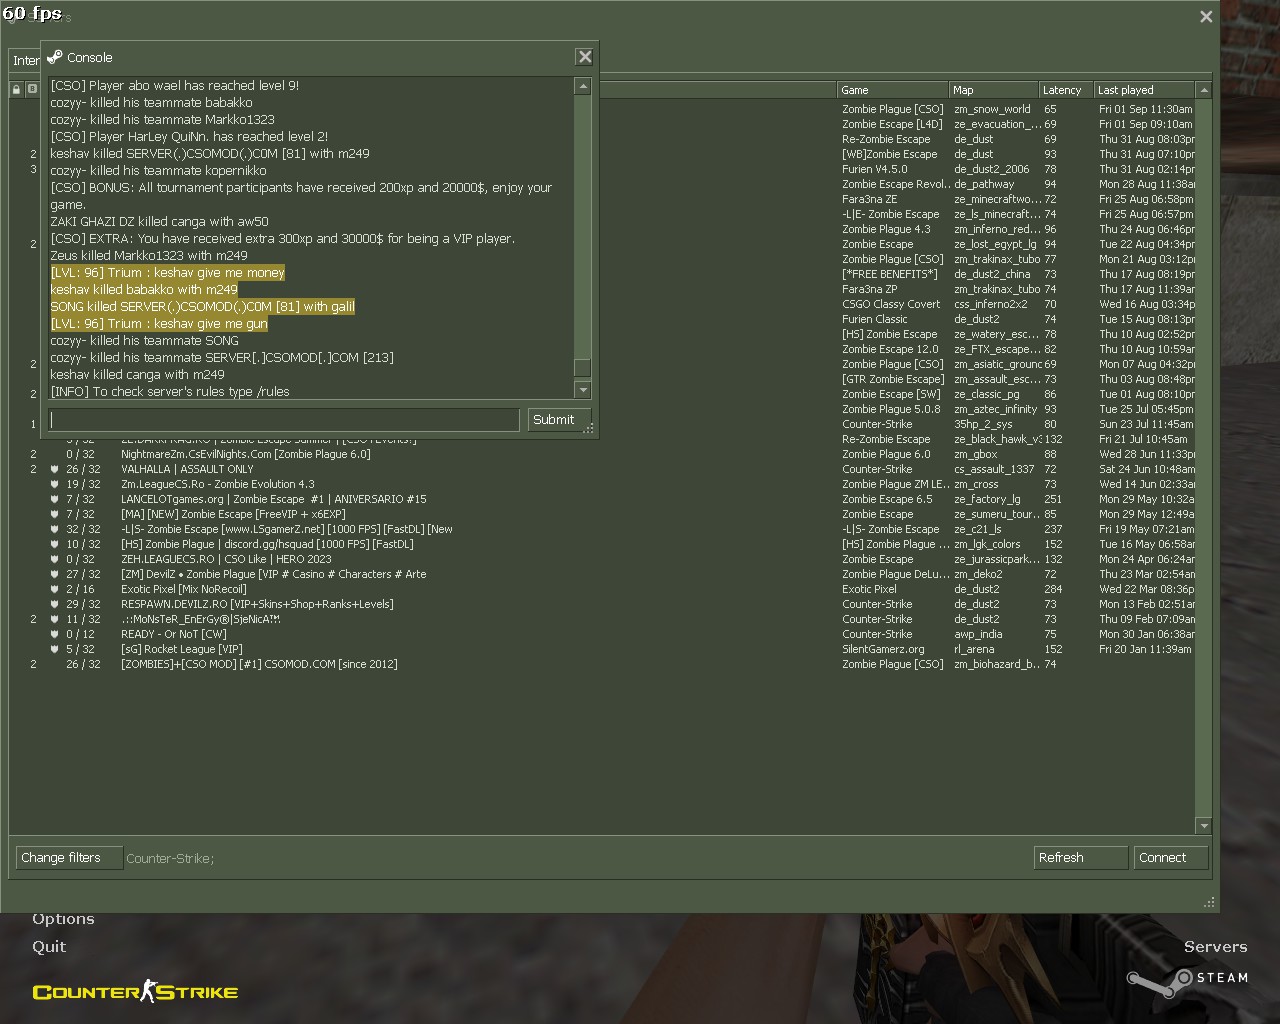1280x1024 pixels.
Task: Refresh the server list
Action: pos(1080,858)
